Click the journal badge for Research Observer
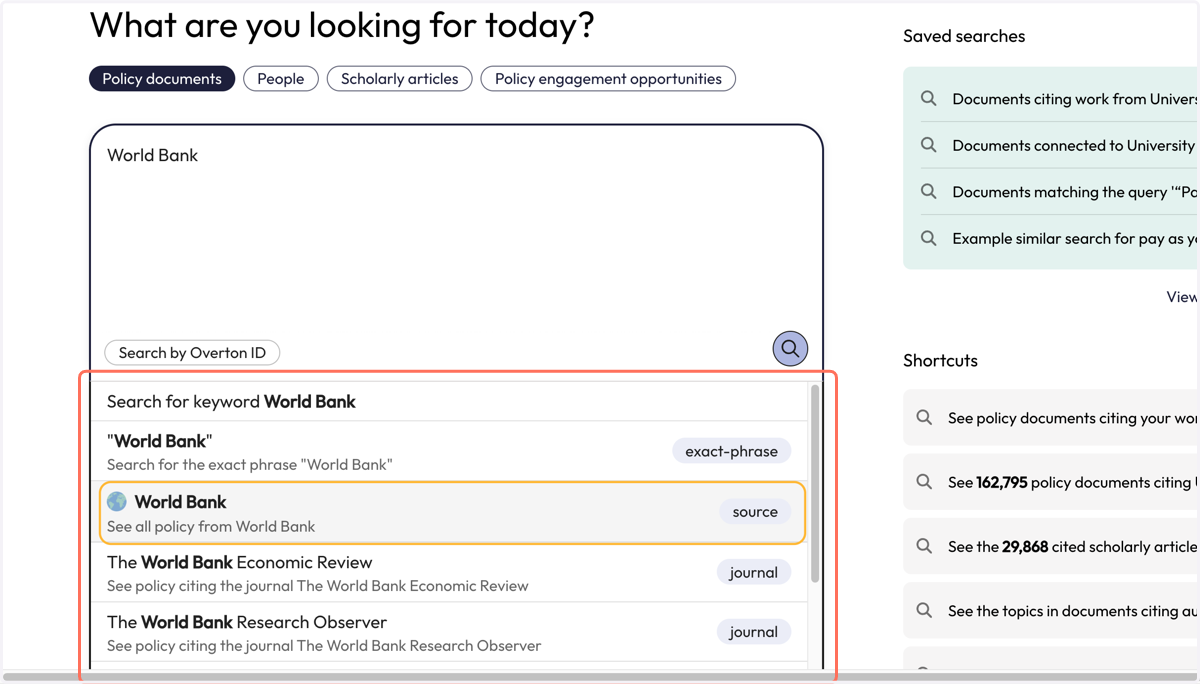 [753, 632]
